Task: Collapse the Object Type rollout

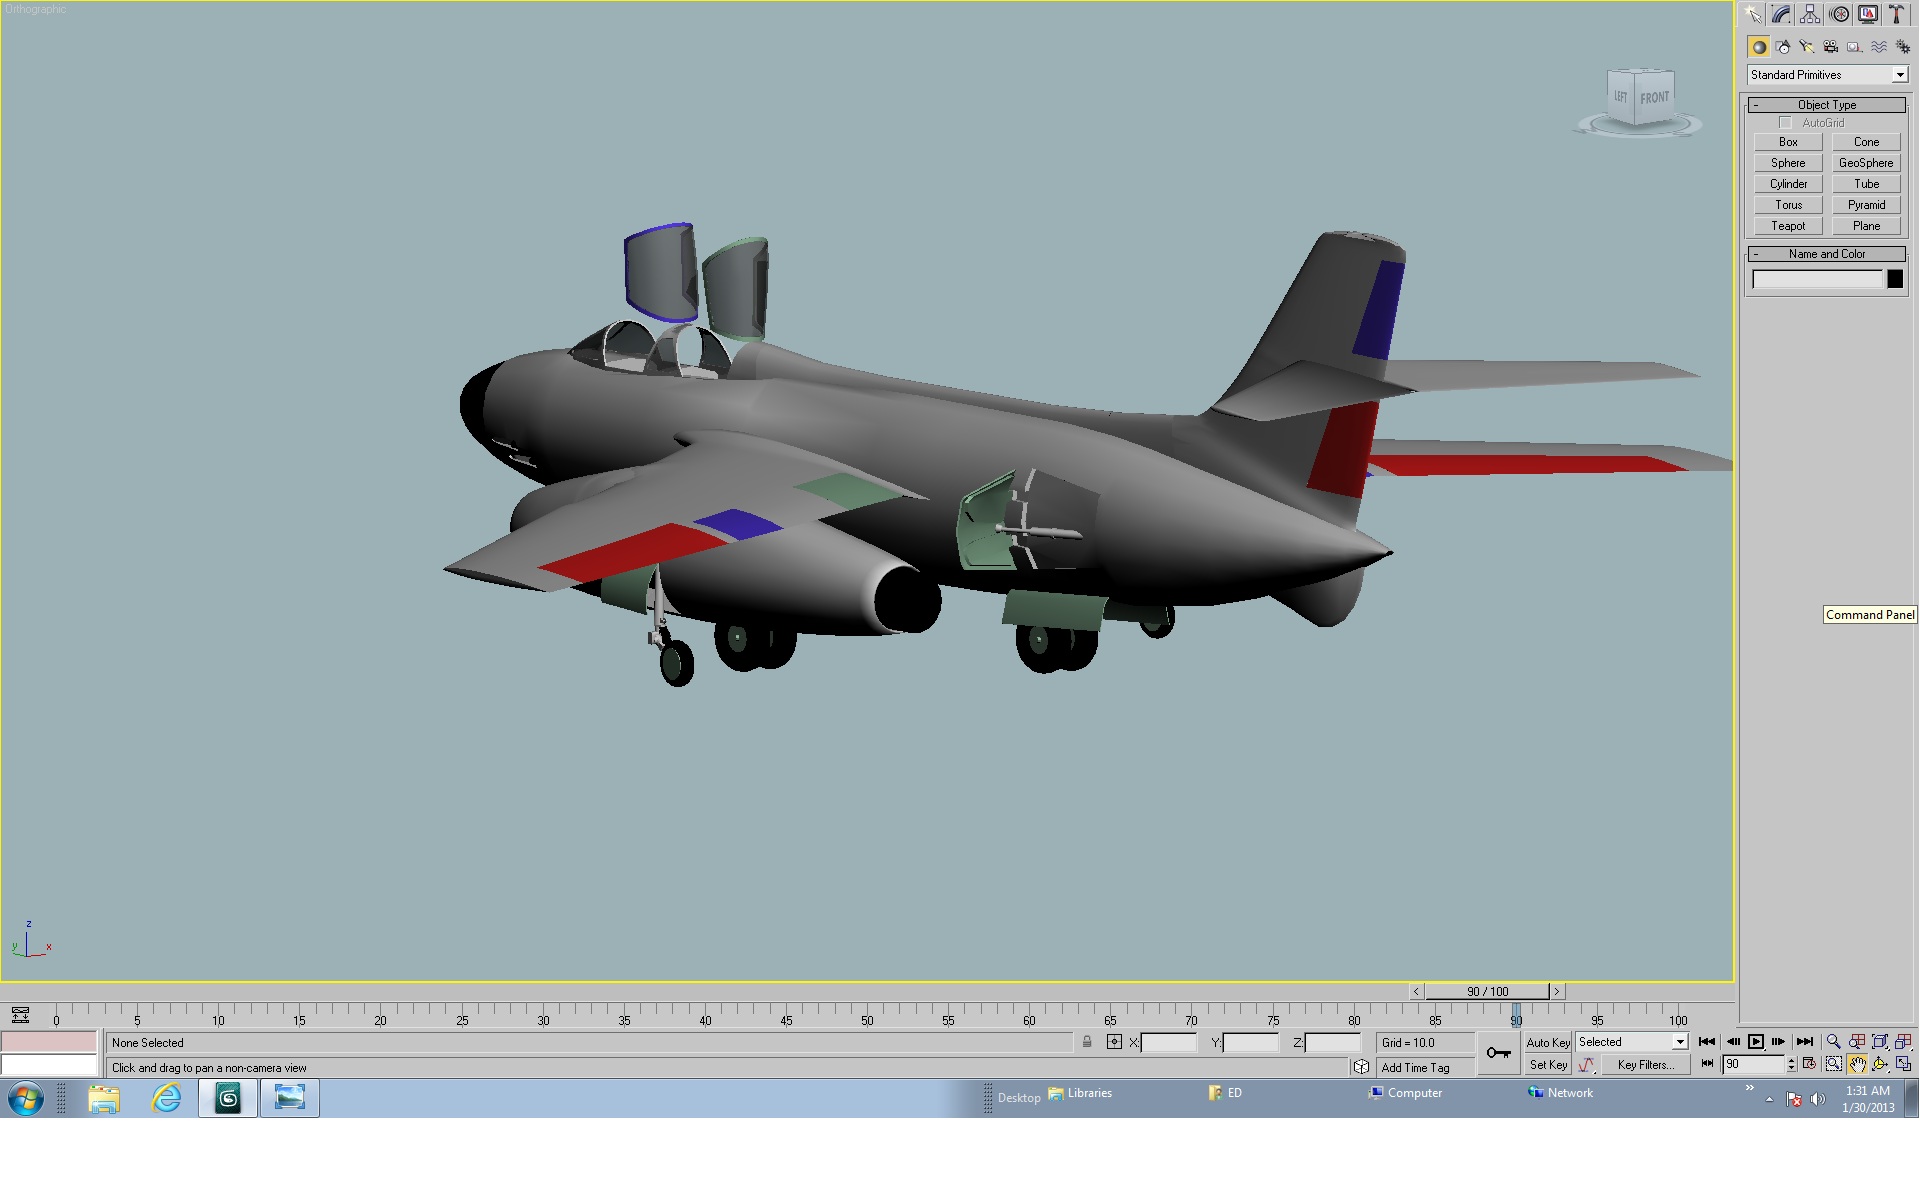Action: 1826,105
